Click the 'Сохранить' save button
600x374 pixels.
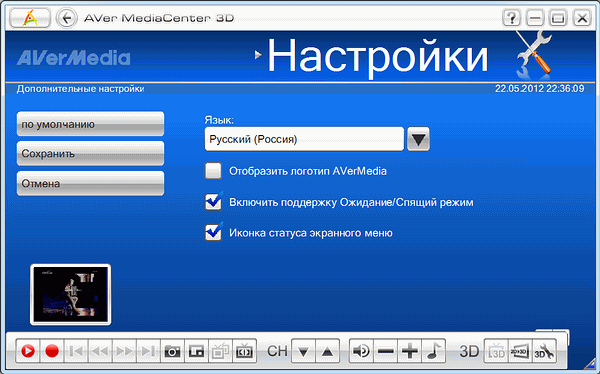pyautogui.click(x=90, y=153)
